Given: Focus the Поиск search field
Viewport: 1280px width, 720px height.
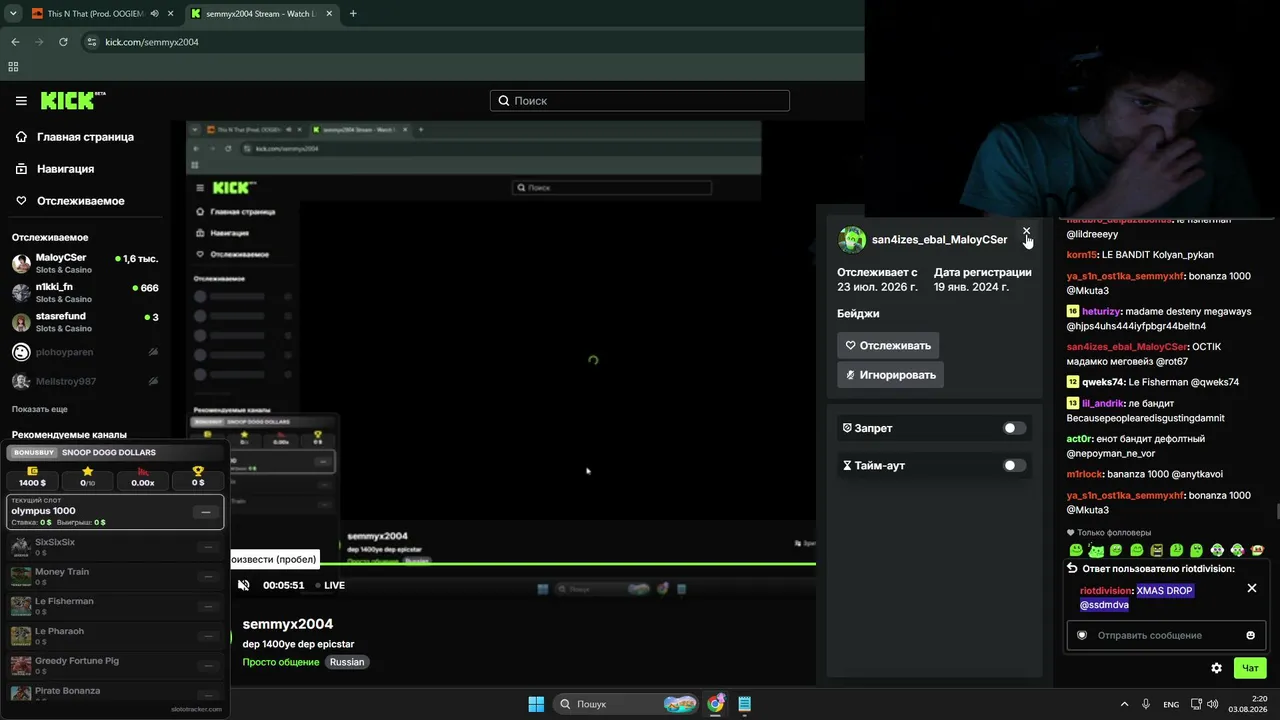Looking at the screenshot, I should point(640,101).
